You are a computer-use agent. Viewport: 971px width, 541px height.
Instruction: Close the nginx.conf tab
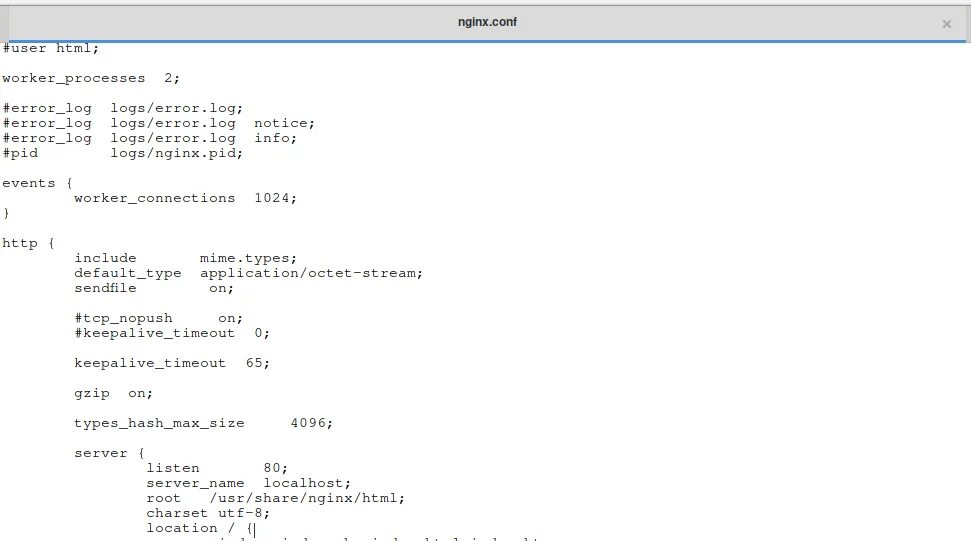(946, 24)
